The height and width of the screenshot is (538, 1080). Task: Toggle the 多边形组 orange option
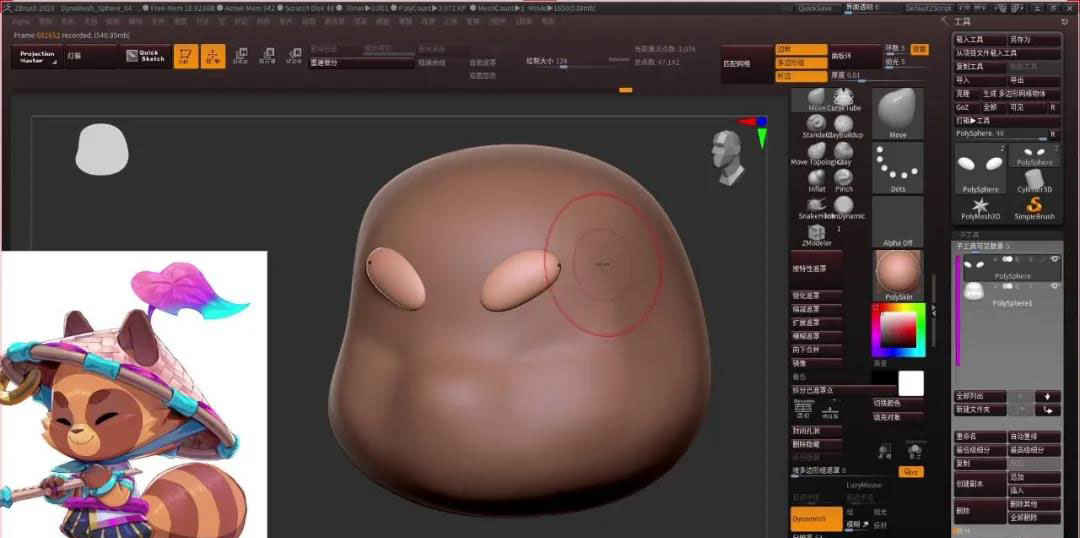(801, 63)
